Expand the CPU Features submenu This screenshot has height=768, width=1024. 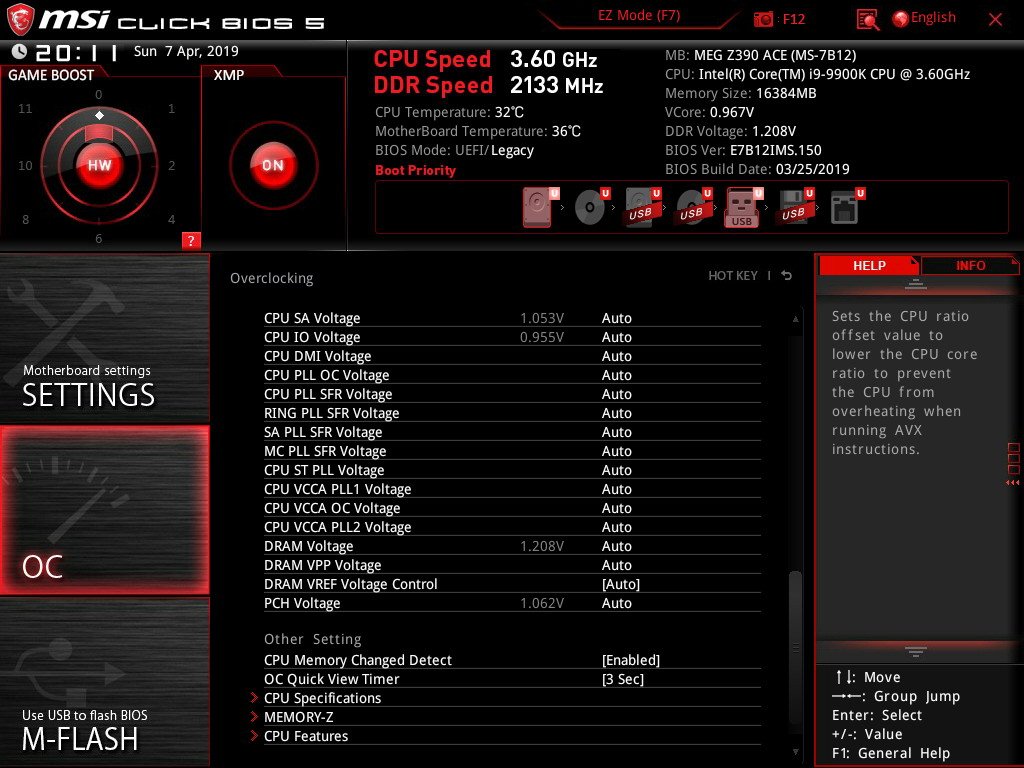(x=512, y=735)
